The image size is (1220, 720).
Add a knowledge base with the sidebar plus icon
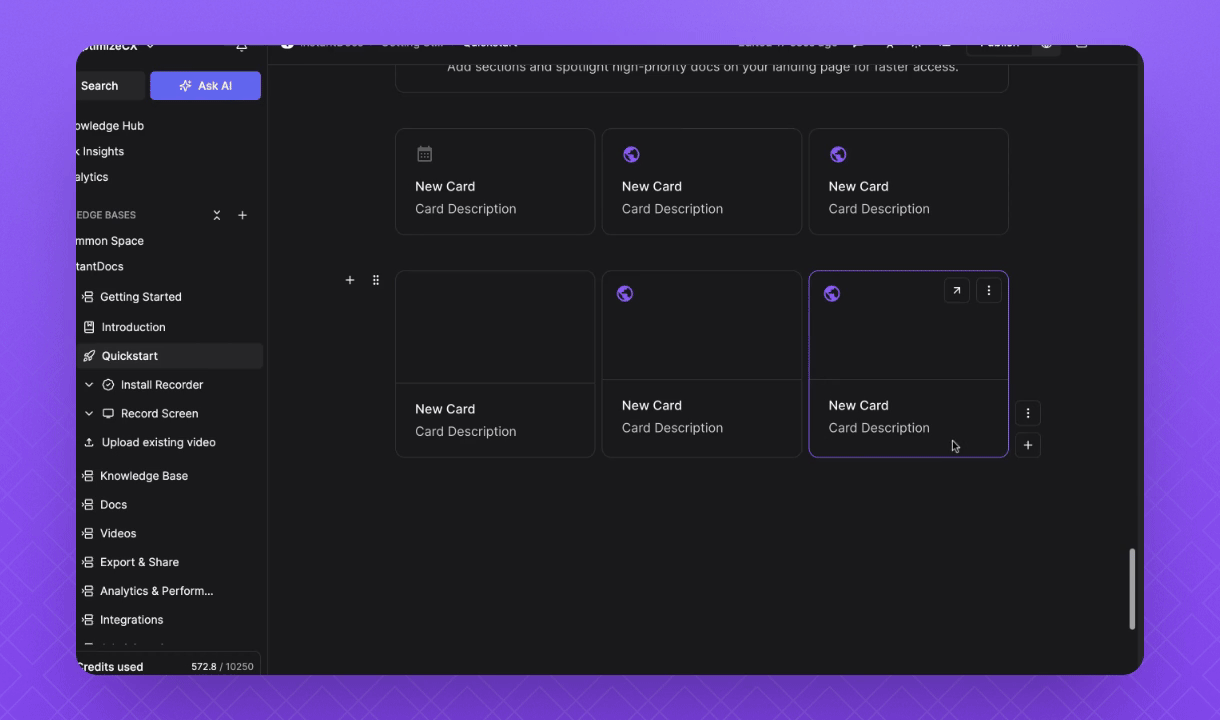click(x=242, y=215)
